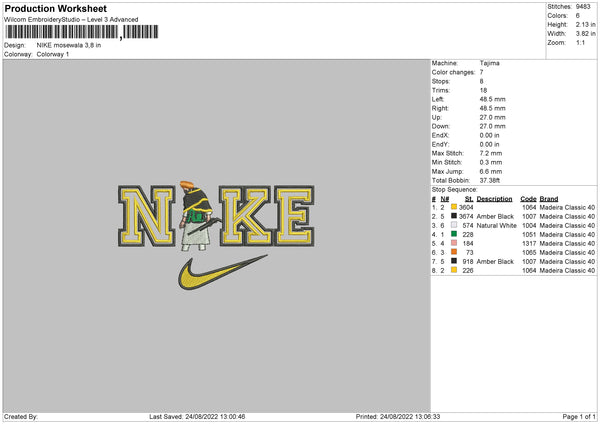Click the "Right:" measurement 48.5 mm
This screenshot has height=424, width=600.
(x=492, y=108)
